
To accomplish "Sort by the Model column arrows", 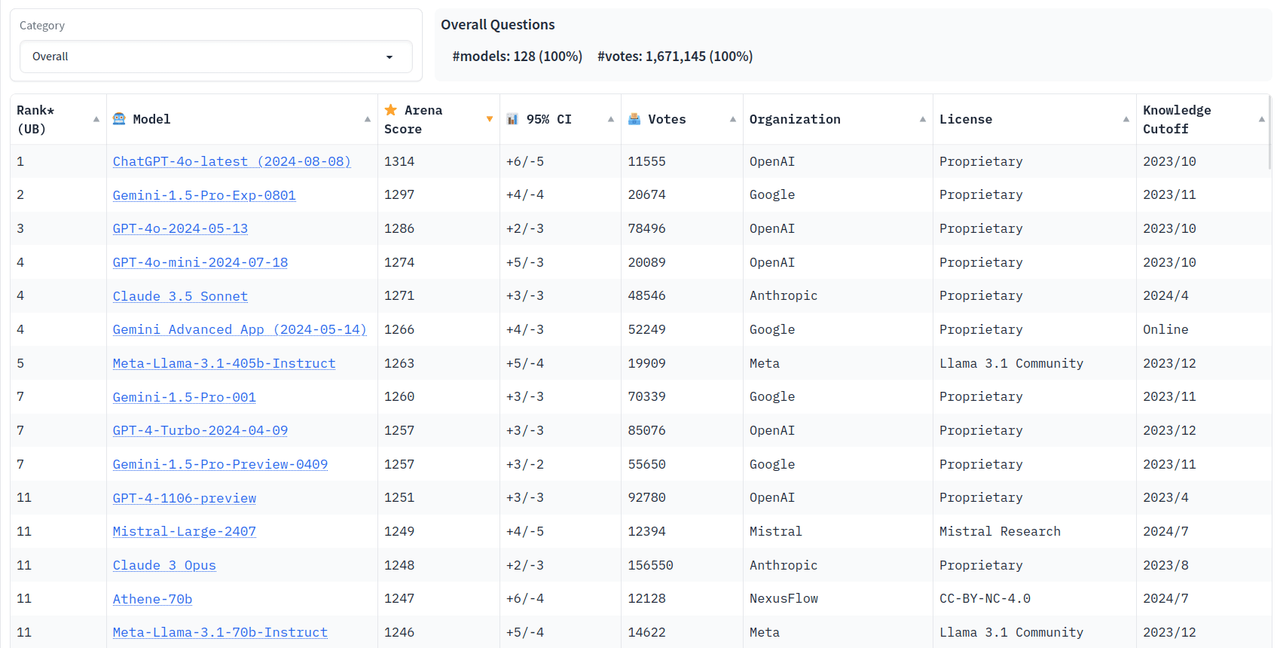I will [367, 119].
